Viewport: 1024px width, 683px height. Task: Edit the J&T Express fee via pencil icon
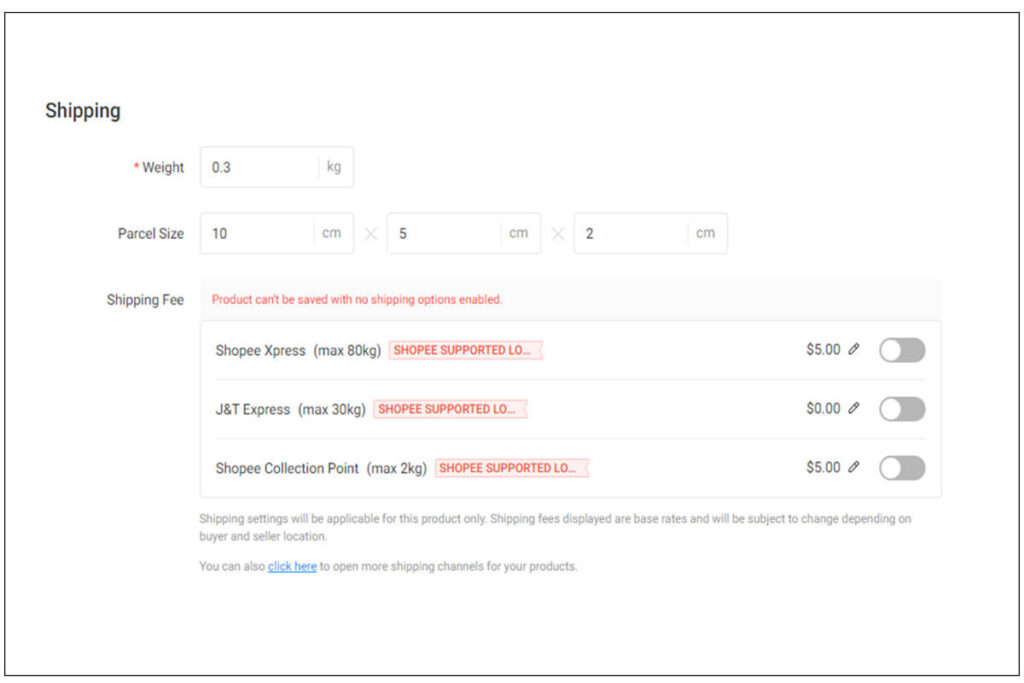pyautogui.click(x=853, y=409)
